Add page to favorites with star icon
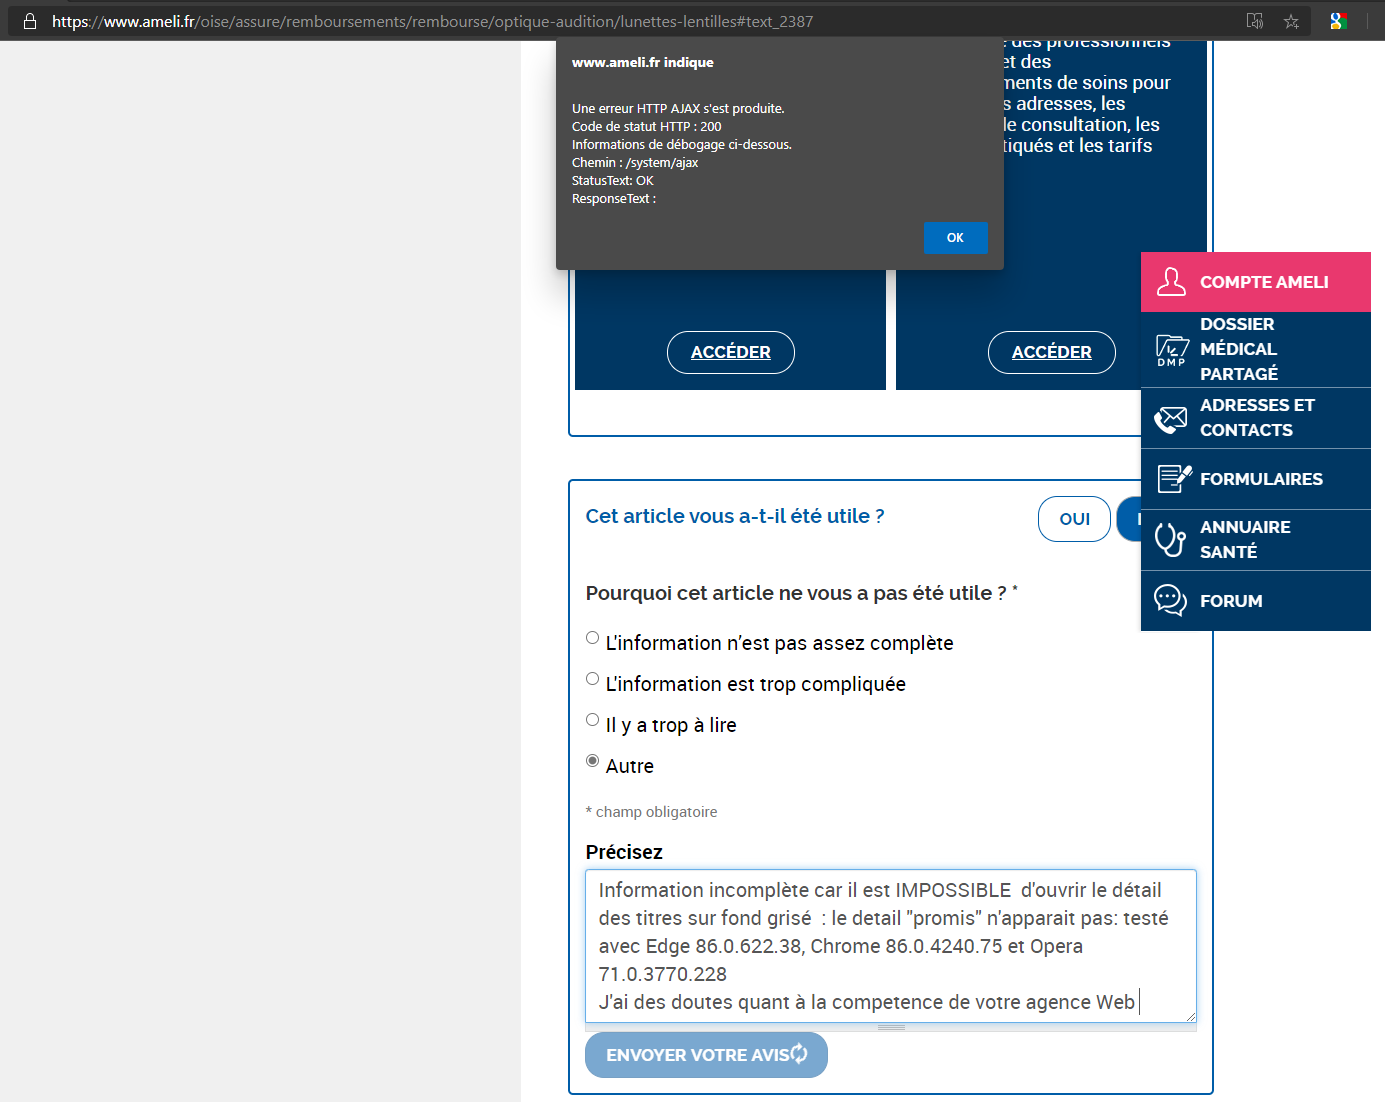Viewport: 1385px width, 1102px height. (1291, 21)
